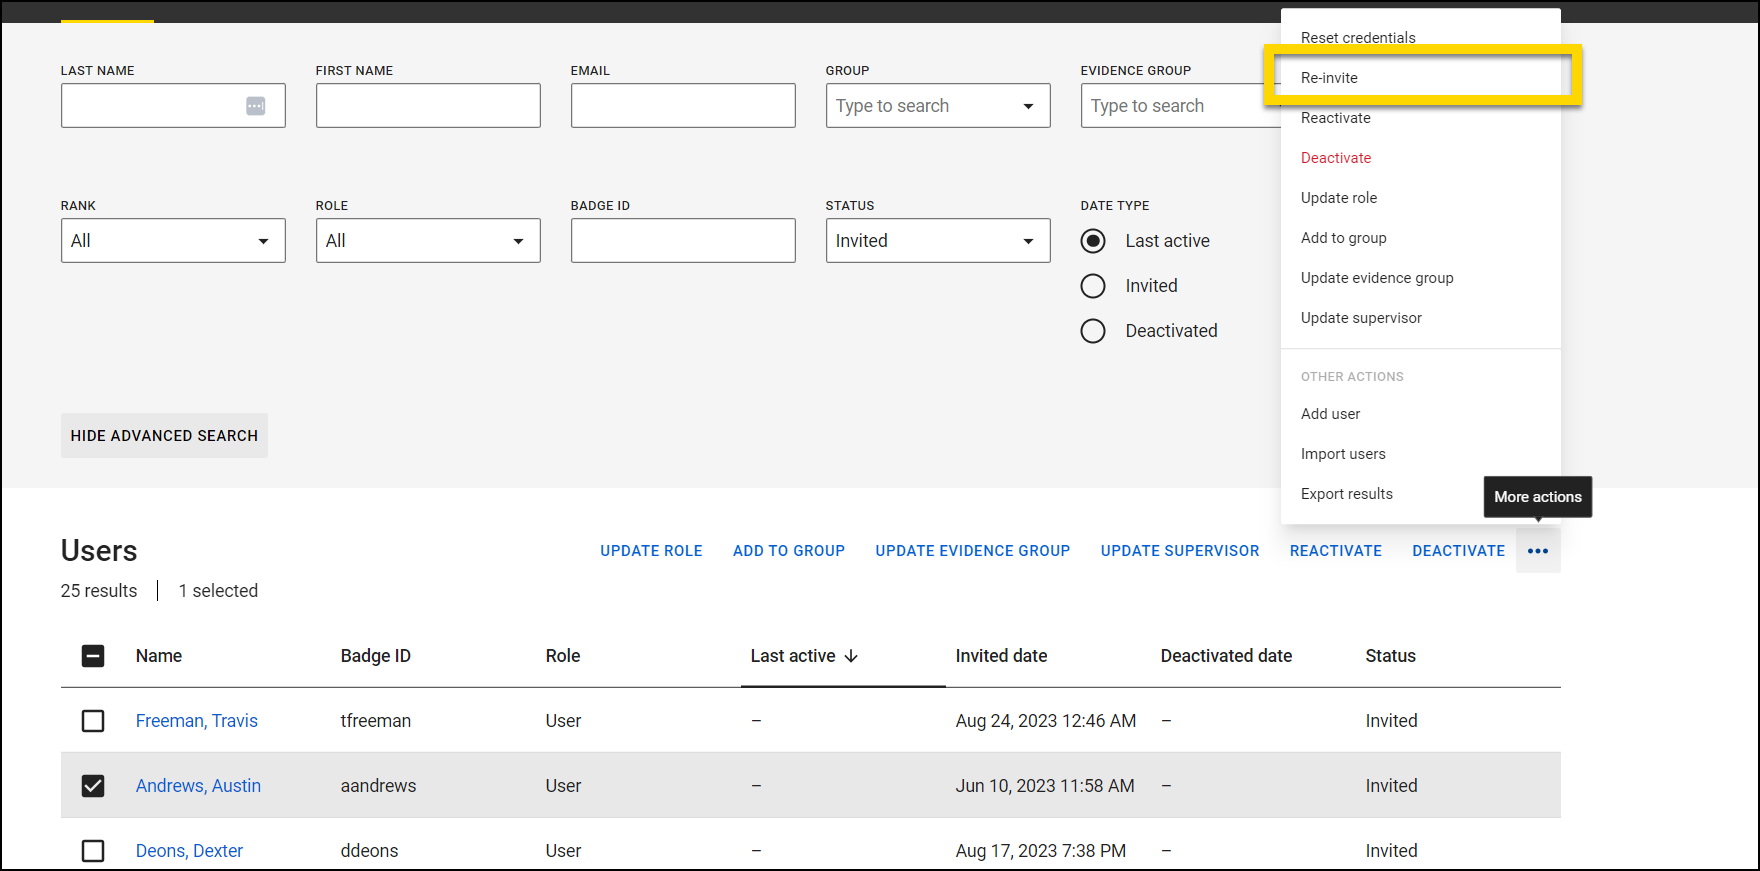Image resolution: width=1760 pixels, height=871 pixels.
Task: Click Invited status in Freeman, Travis row
Action: (x=1392, y=721)
